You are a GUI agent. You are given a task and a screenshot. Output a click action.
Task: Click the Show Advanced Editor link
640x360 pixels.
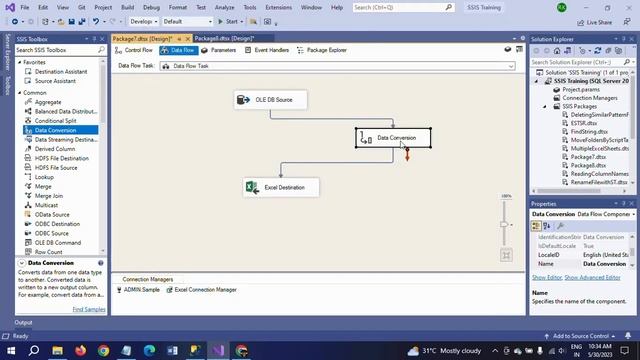pos(592,278)
